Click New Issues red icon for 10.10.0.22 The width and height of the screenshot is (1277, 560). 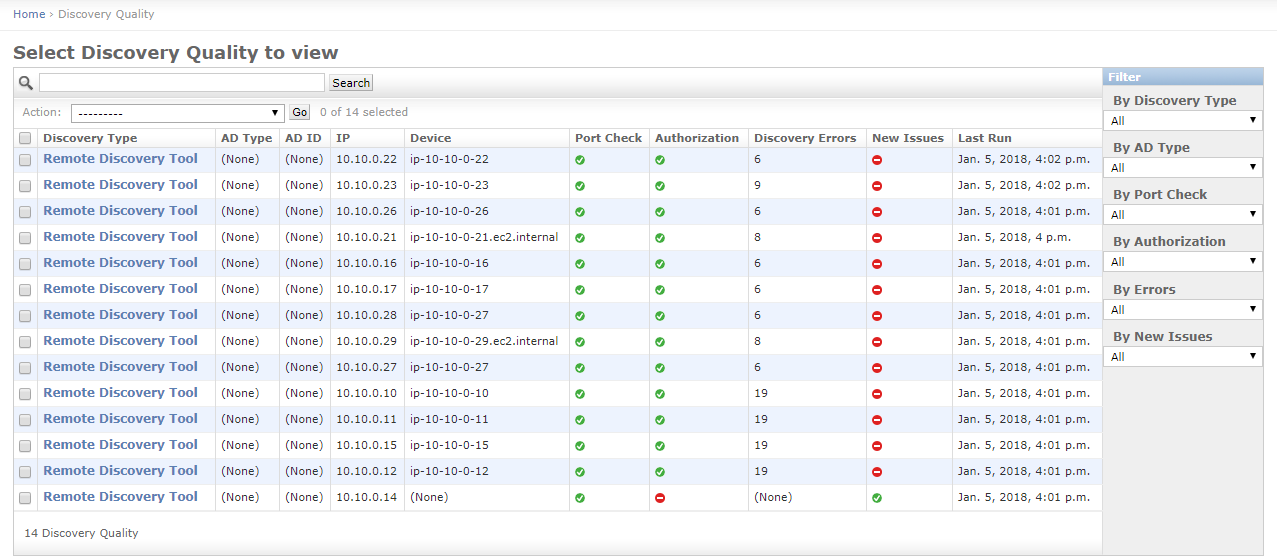(877, 160)
